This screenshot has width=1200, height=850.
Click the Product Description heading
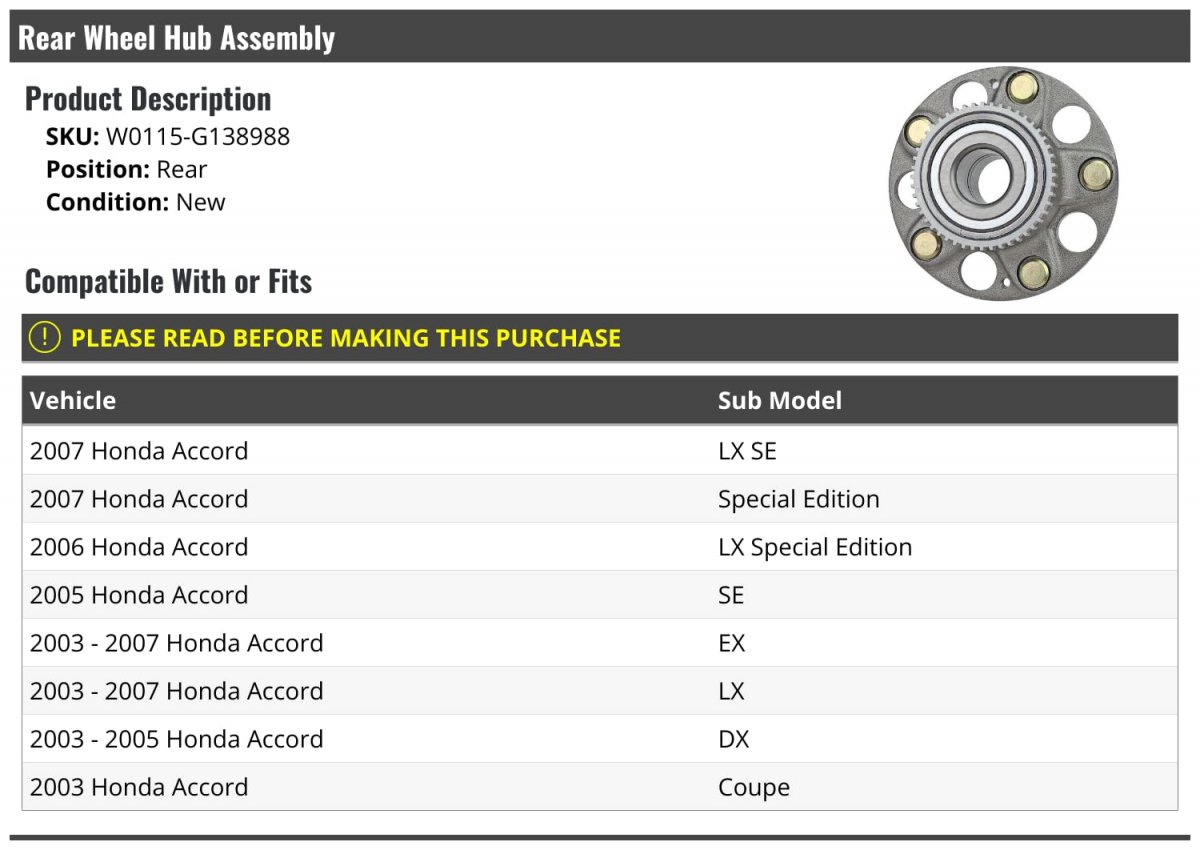pyautogui.click(x=148, y=99)
